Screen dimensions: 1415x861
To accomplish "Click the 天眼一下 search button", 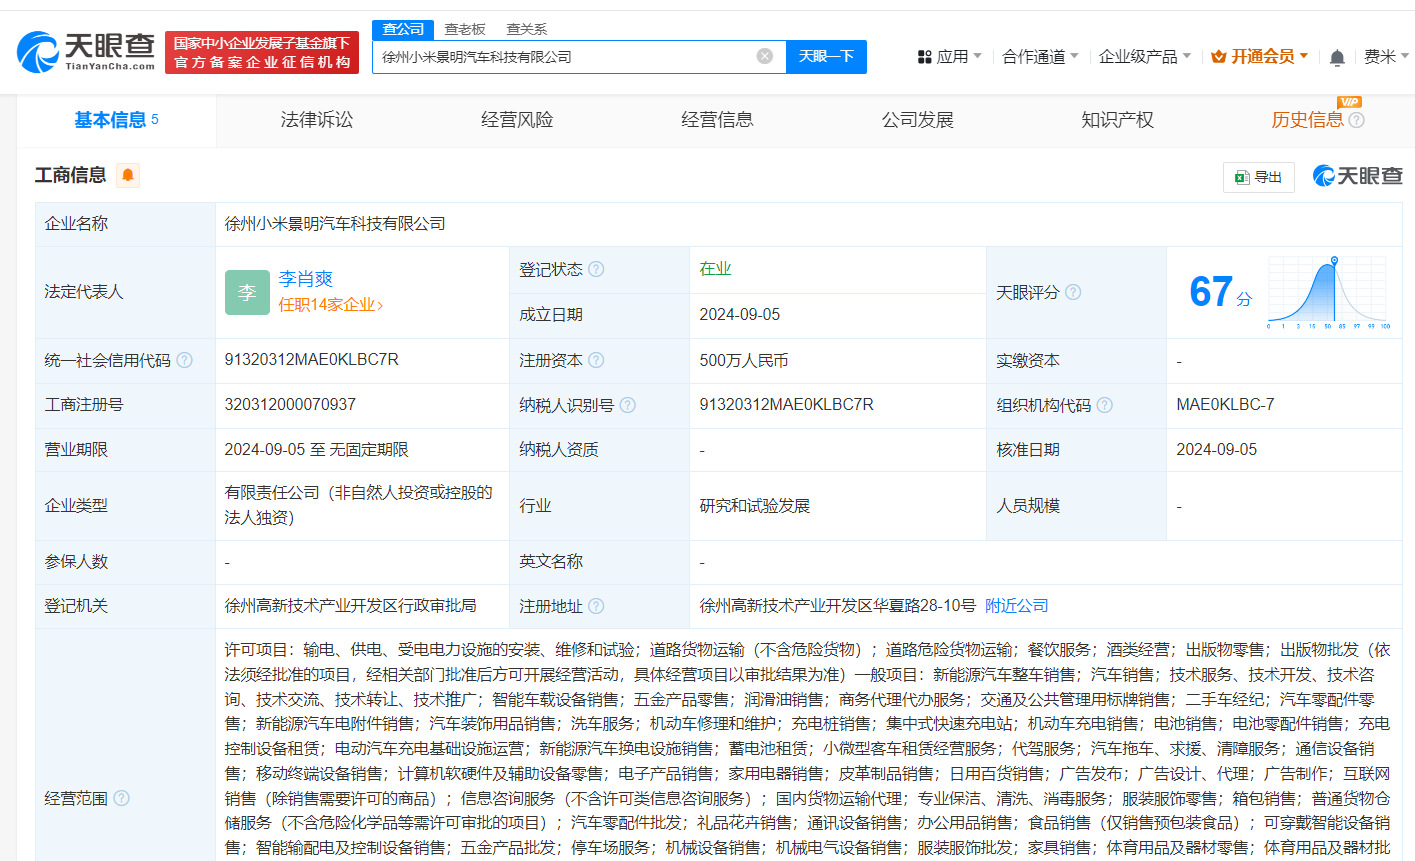I will [x=826, y=56].
